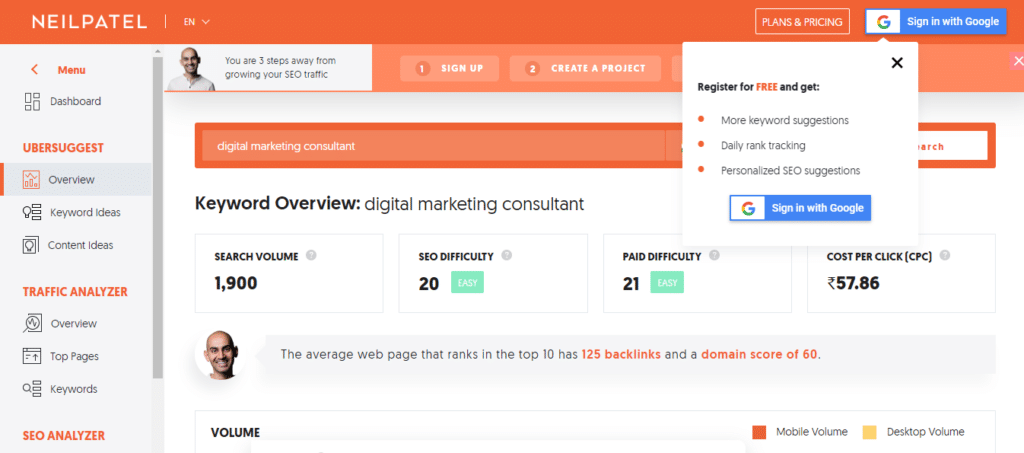
Task: Click the Plans & Pricing button
Action: point(802,22)
